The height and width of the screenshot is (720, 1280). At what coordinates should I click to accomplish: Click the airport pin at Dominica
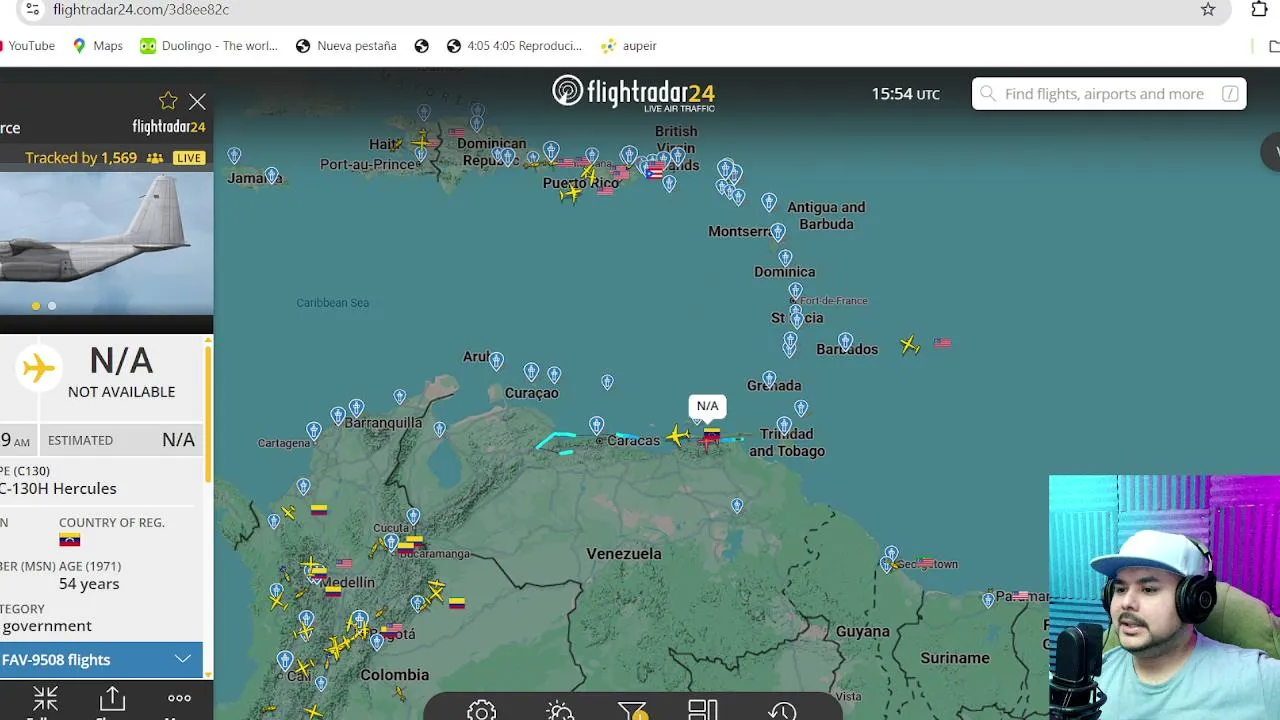click(785, 258)
